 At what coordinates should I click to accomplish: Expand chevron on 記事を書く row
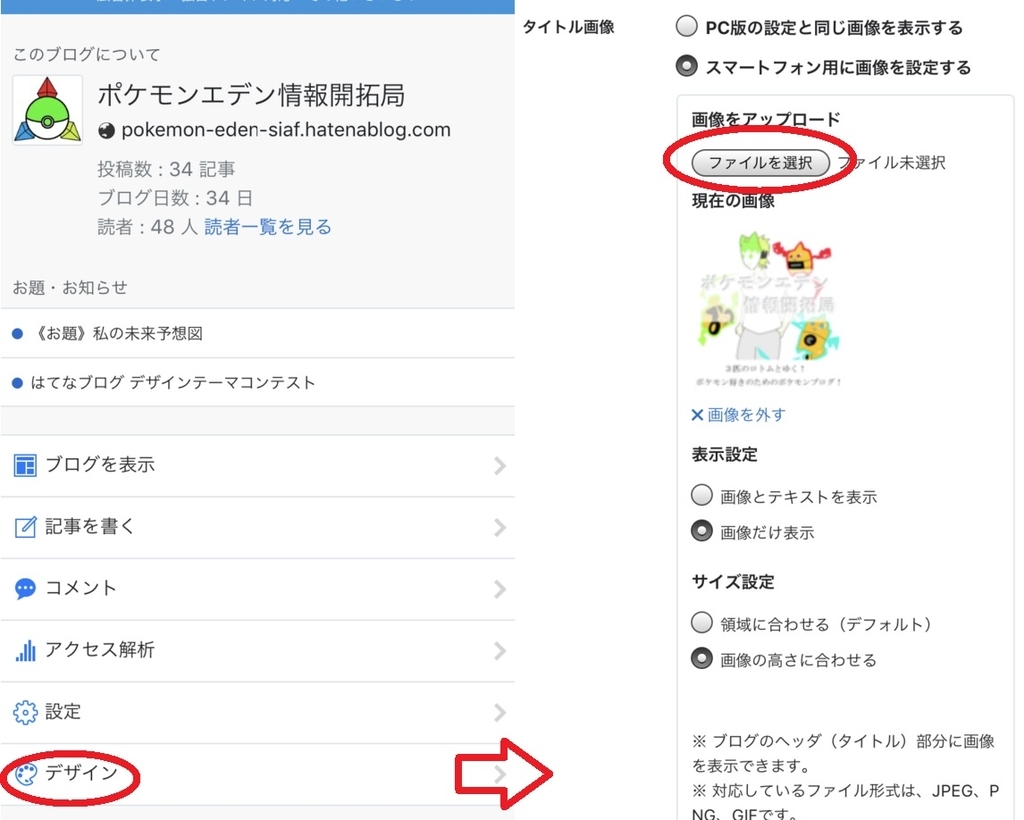click(x=500, y=528)
